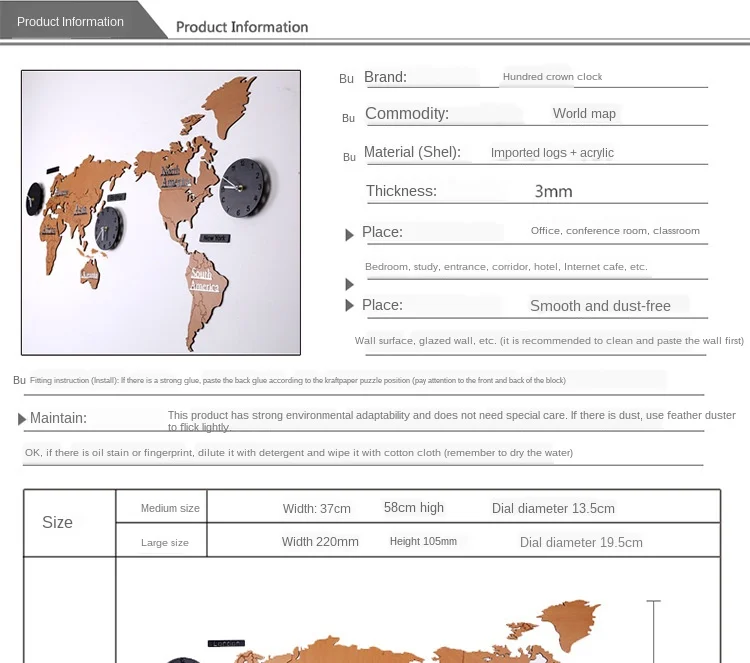Screen dimensions: 750x663
Task: Click the large black clock dial in photo
Action: (245, 188)
